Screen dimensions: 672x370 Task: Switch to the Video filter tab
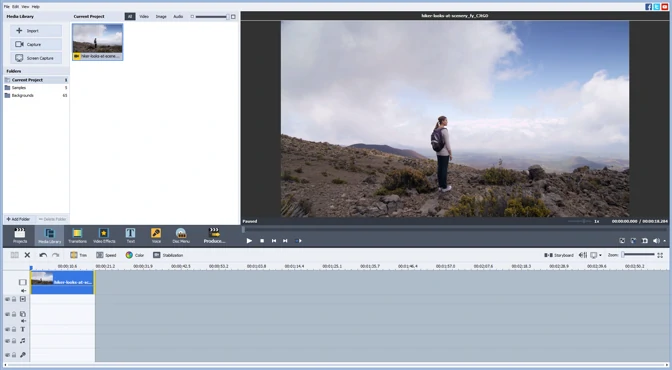click(144, 16)
